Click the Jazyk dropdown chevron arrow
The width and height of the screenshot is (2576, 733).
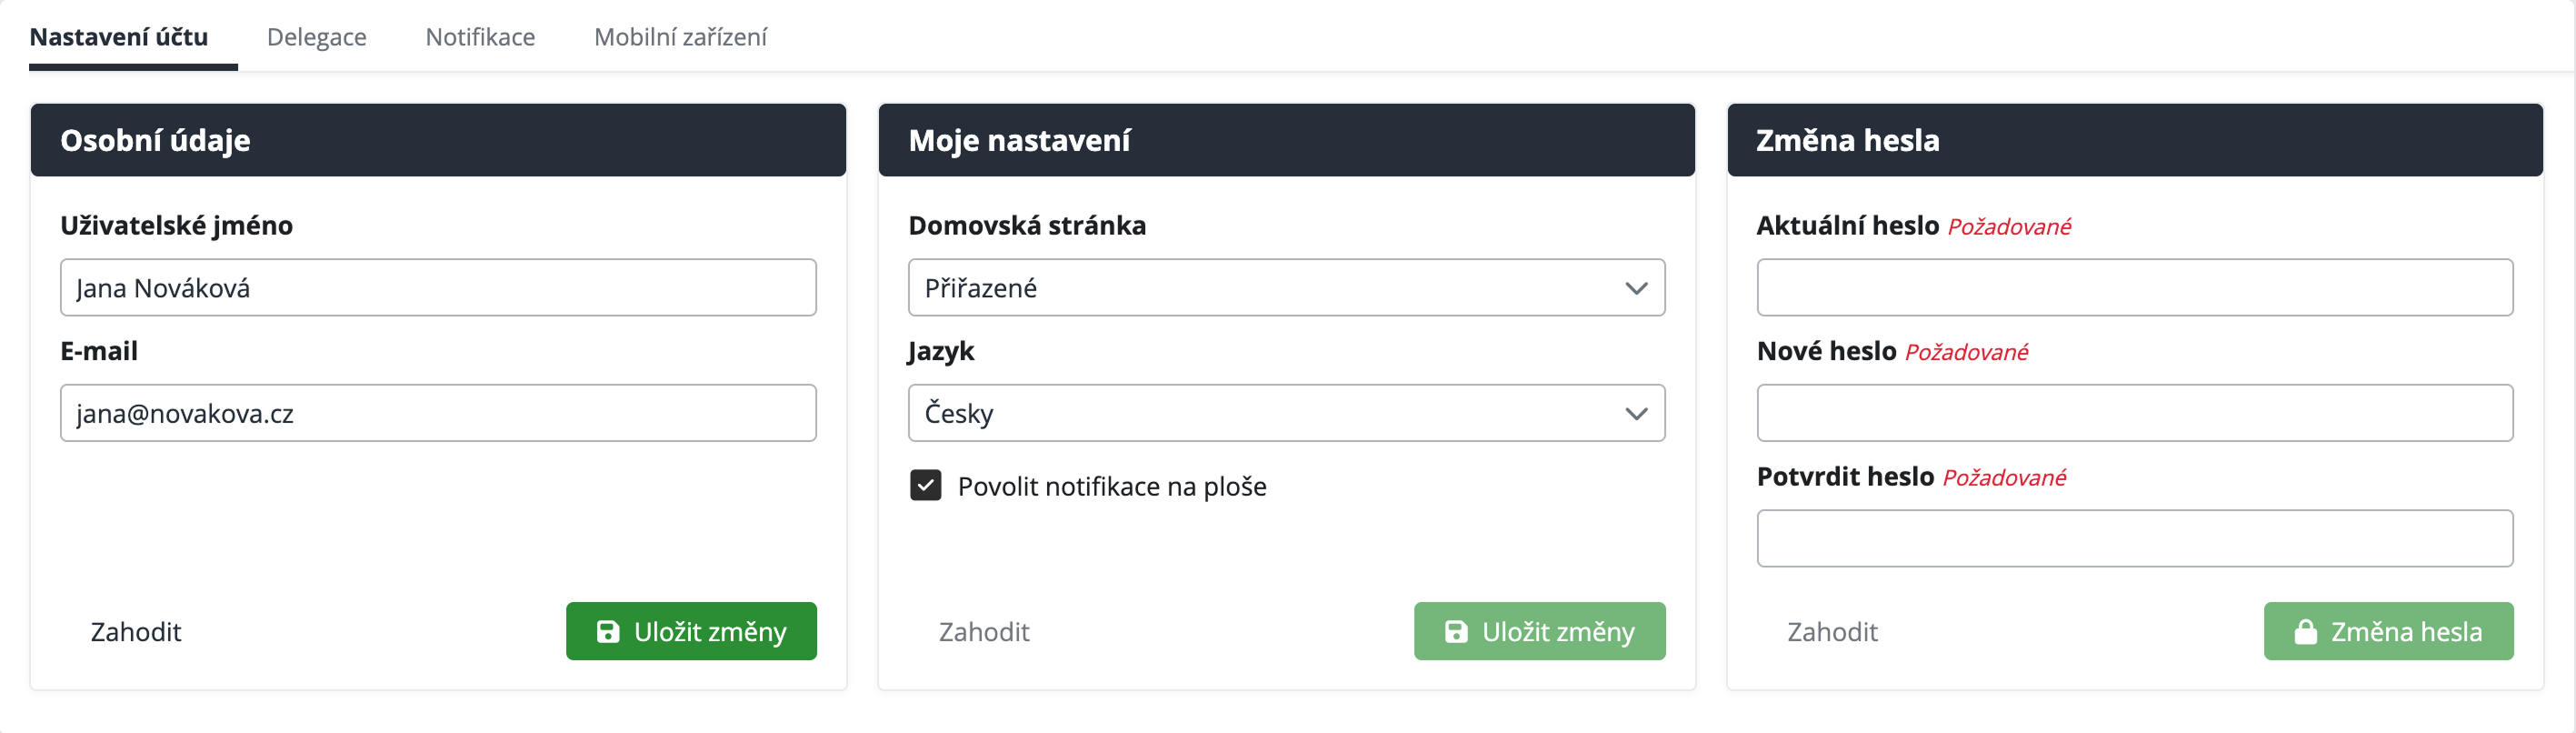coord(1636,414)
